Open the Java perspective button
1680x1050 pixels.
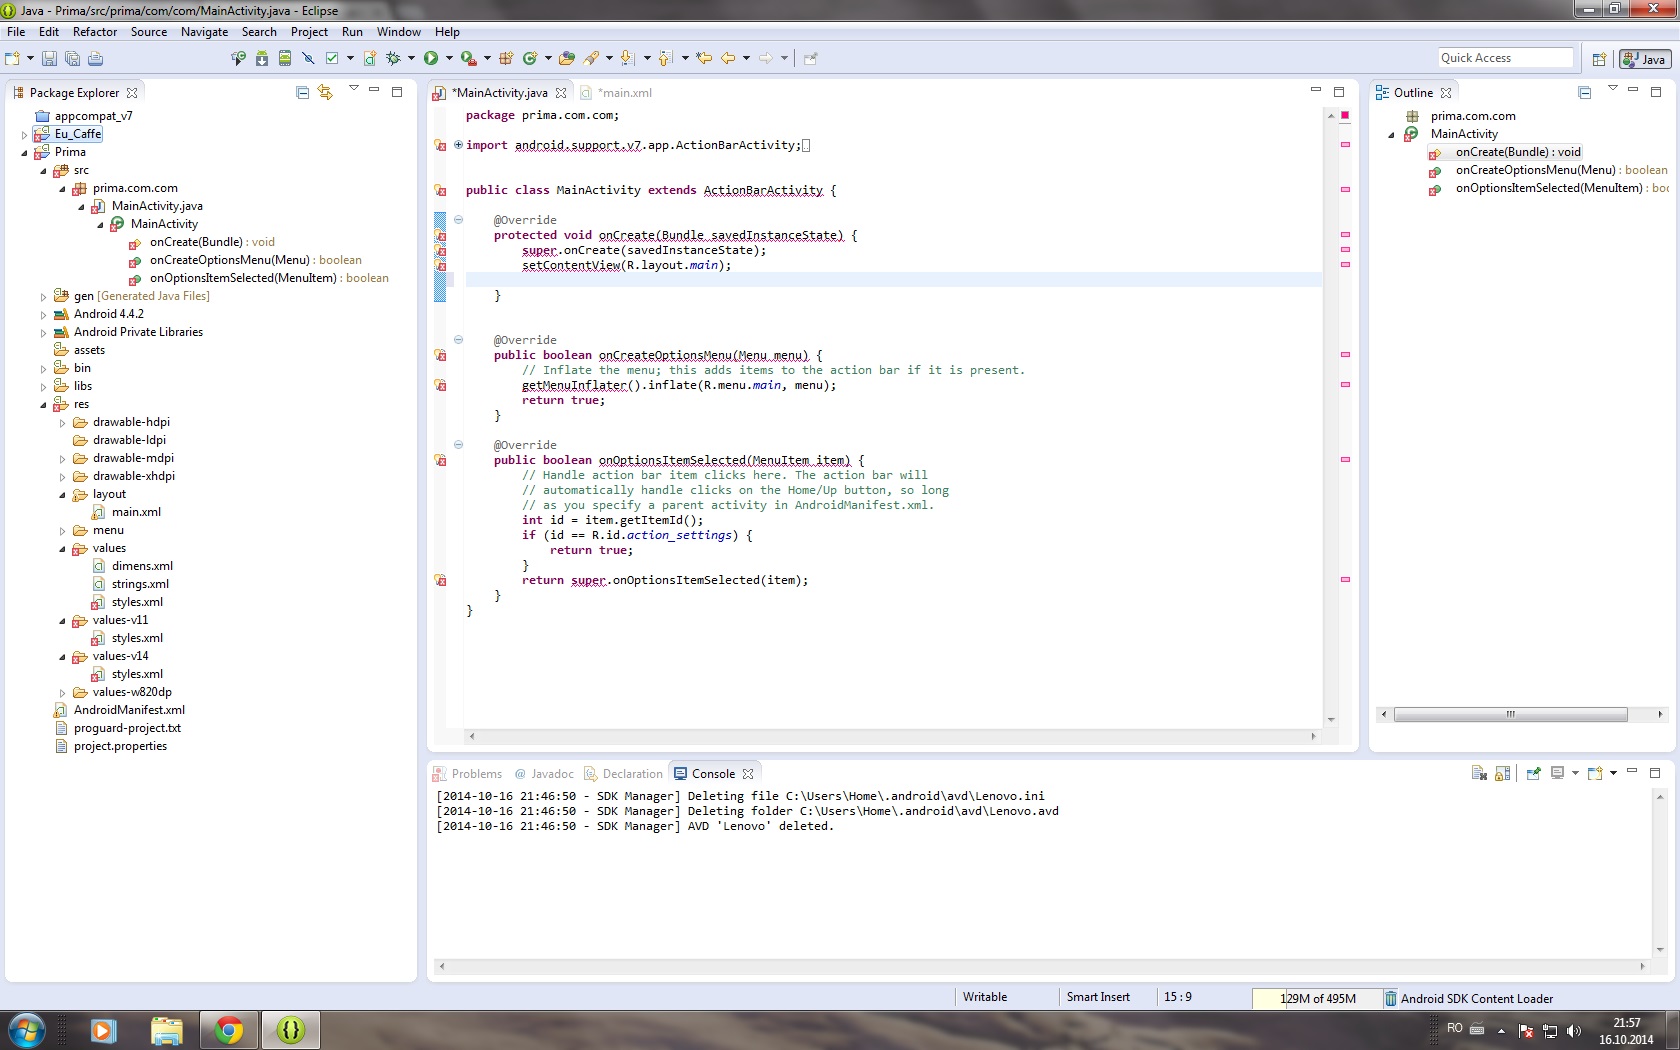point(1644,59)
